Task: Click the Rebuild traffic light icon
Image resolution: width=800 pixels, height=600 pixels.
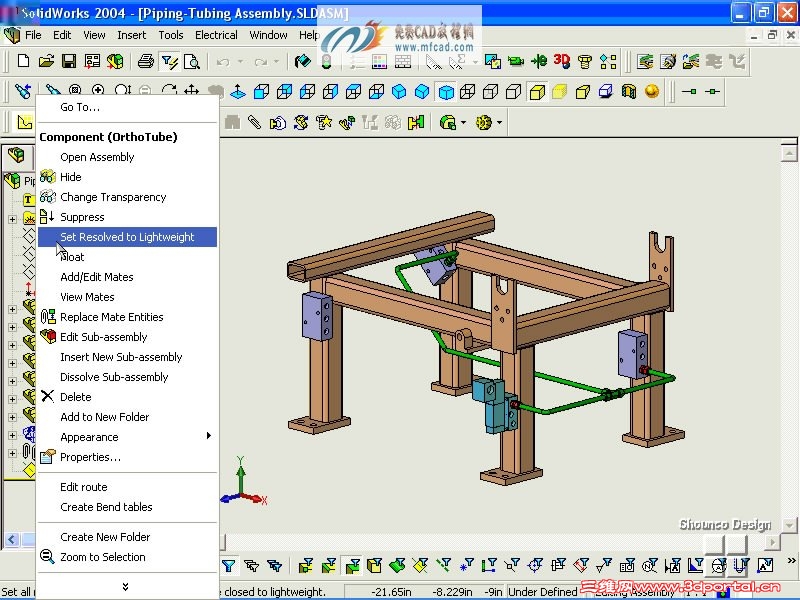Action: (327, 62)
